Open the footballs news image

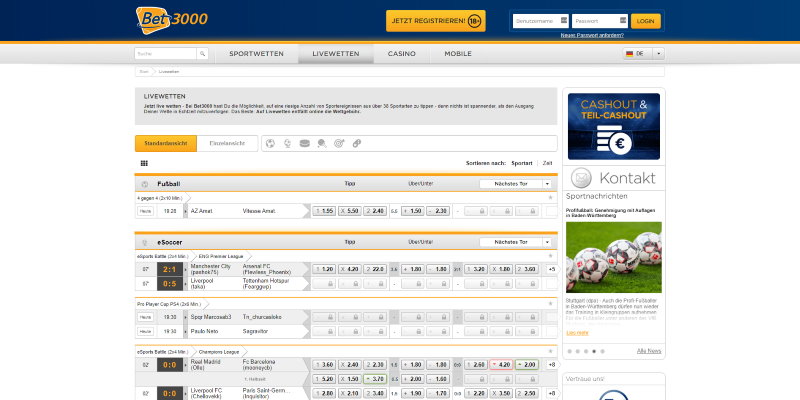click(x=614, y=257)
